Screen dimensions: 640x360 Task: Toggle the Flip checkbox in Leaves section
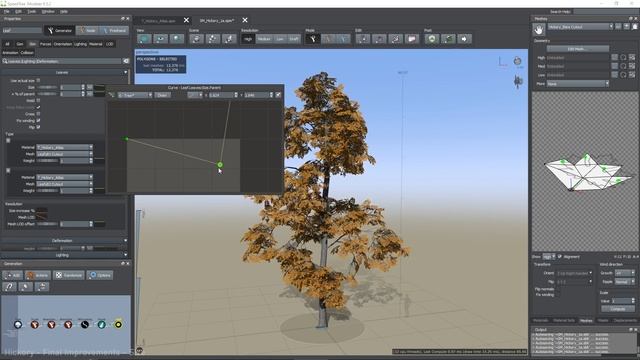(38, 127)
